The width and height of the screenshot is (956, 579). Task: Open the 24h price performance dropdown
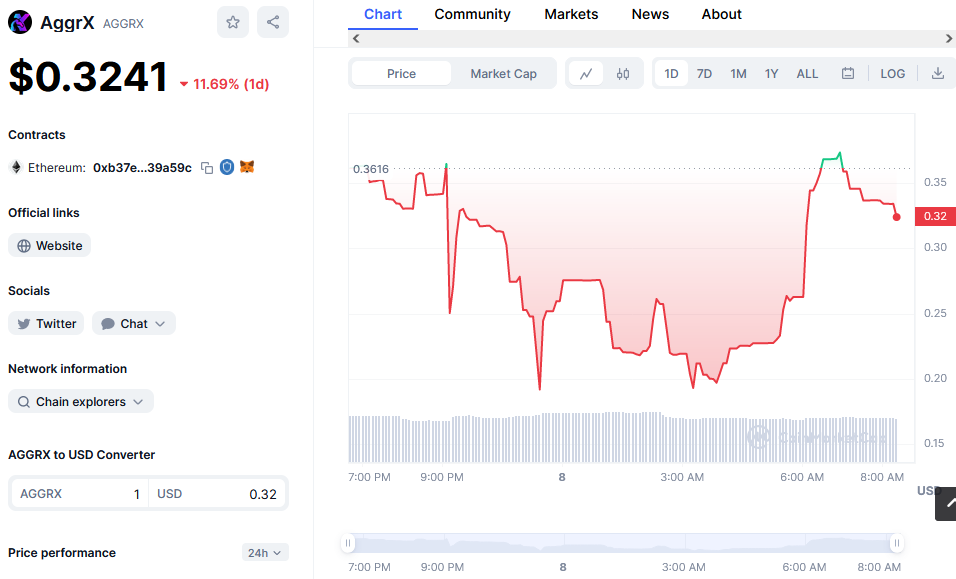click(x=265, y=553)
